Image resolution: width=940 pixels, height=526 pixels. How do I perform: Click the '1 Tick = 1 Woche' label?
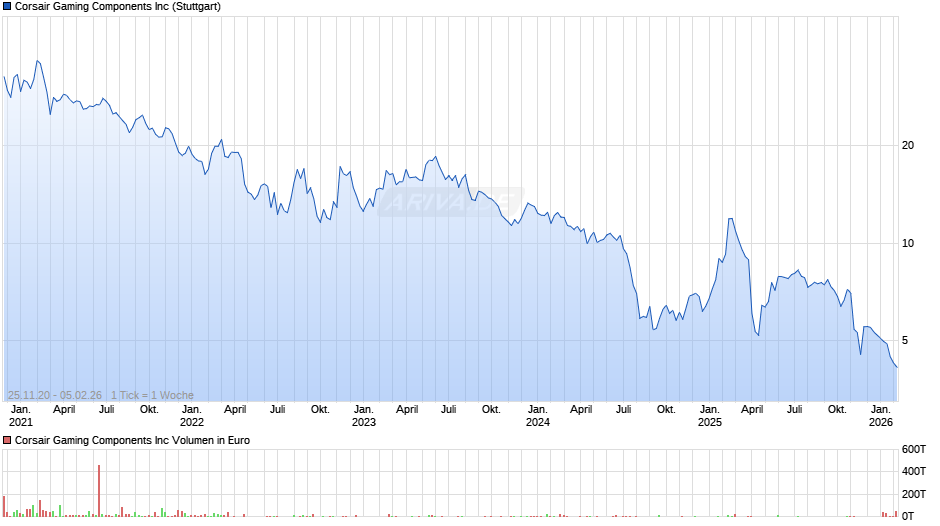[152, 395]
